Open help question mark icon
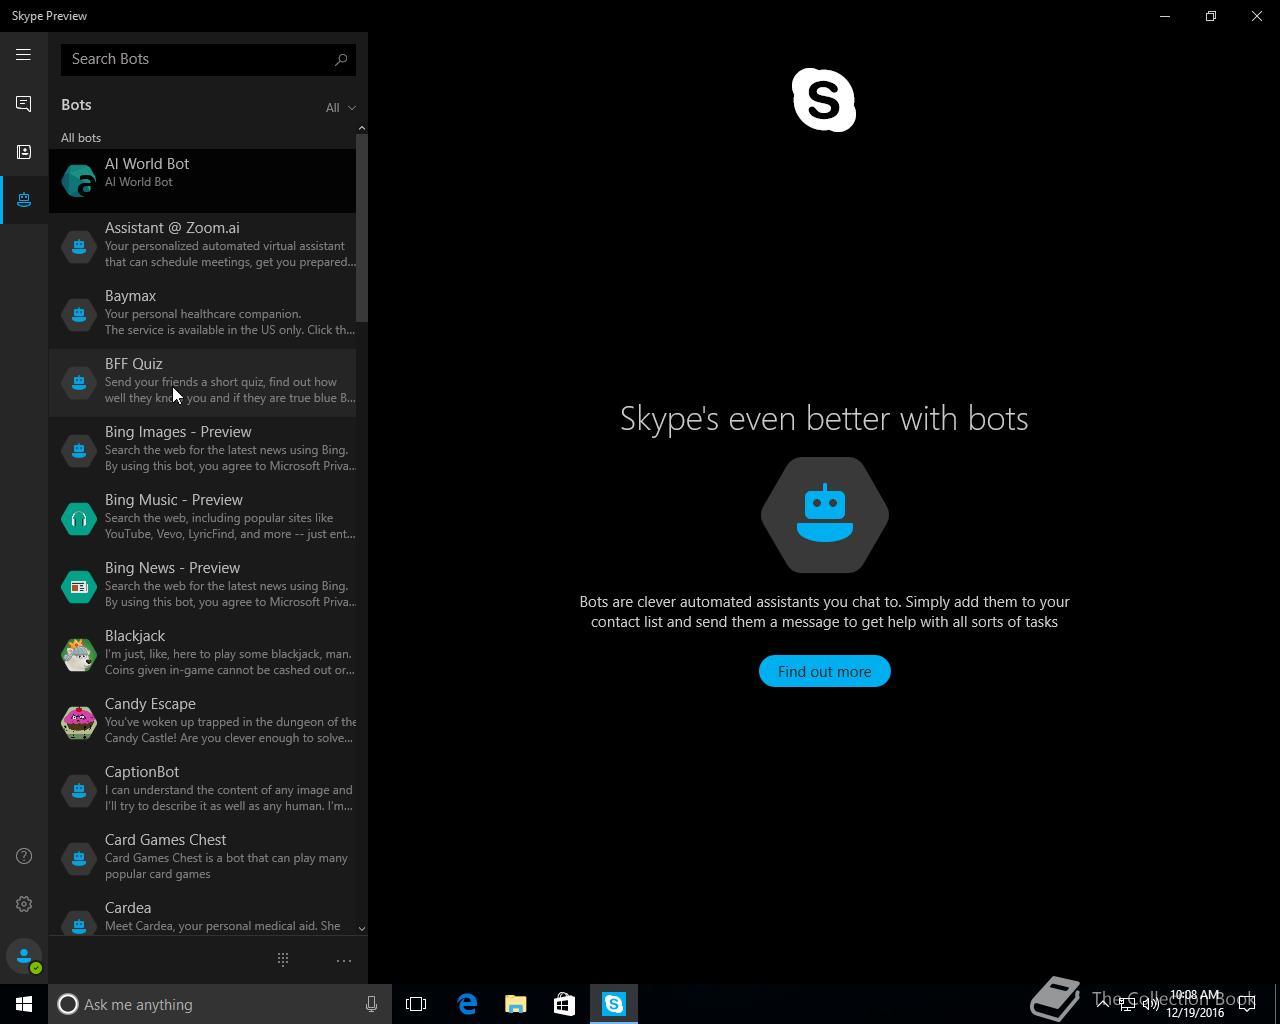 click(x=24, y=856)
